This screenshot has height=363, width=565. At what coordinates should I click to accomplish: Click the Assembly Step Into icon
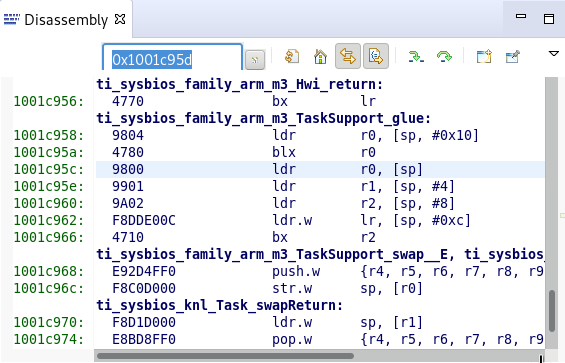click(x=416, y=57)
